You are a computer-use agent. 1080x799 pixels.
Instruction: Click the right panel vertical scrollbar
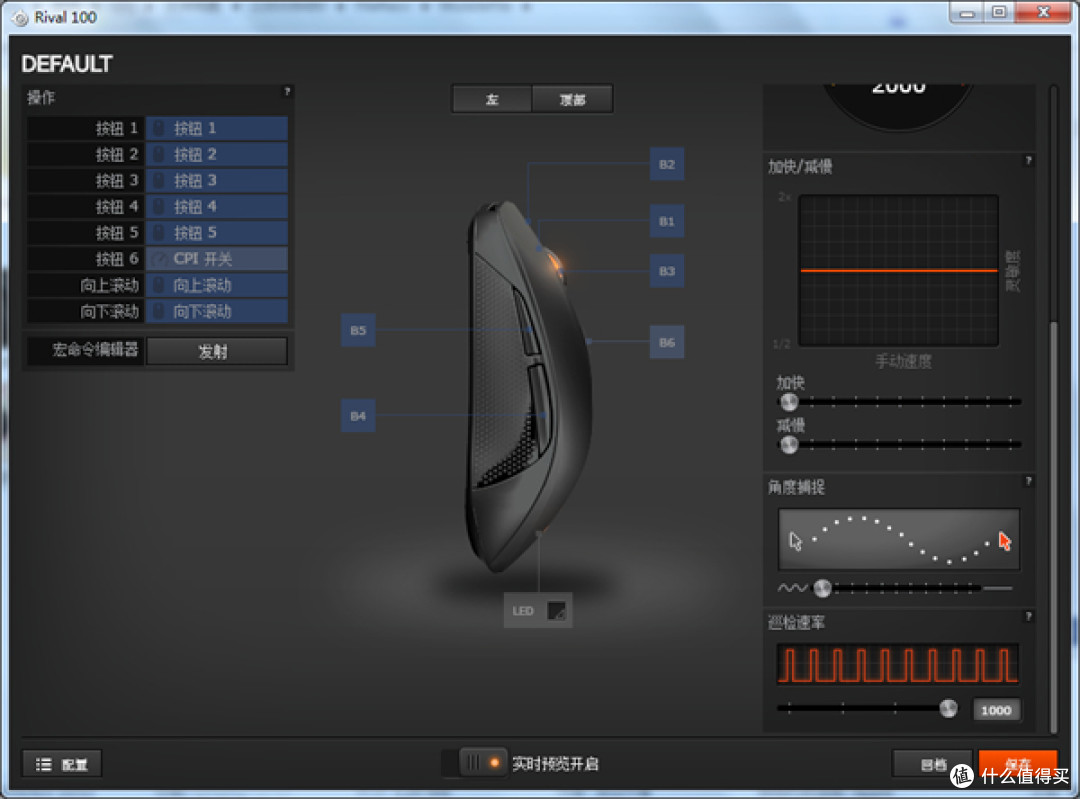coord(1053,527)
